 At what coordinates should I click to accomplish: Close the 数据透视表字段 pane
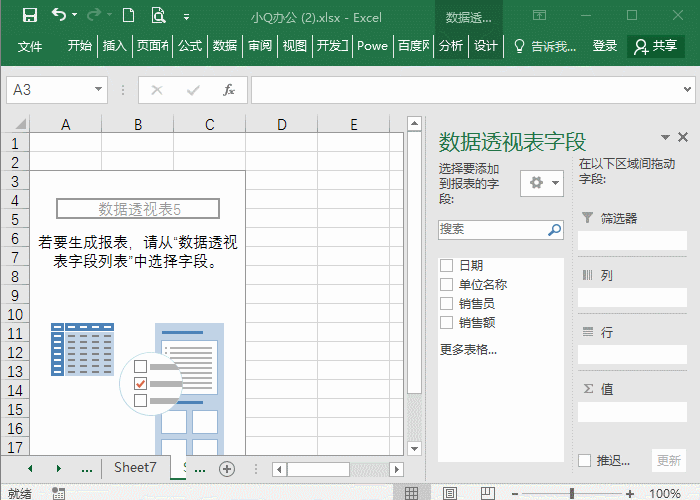[x=683, y=137]
